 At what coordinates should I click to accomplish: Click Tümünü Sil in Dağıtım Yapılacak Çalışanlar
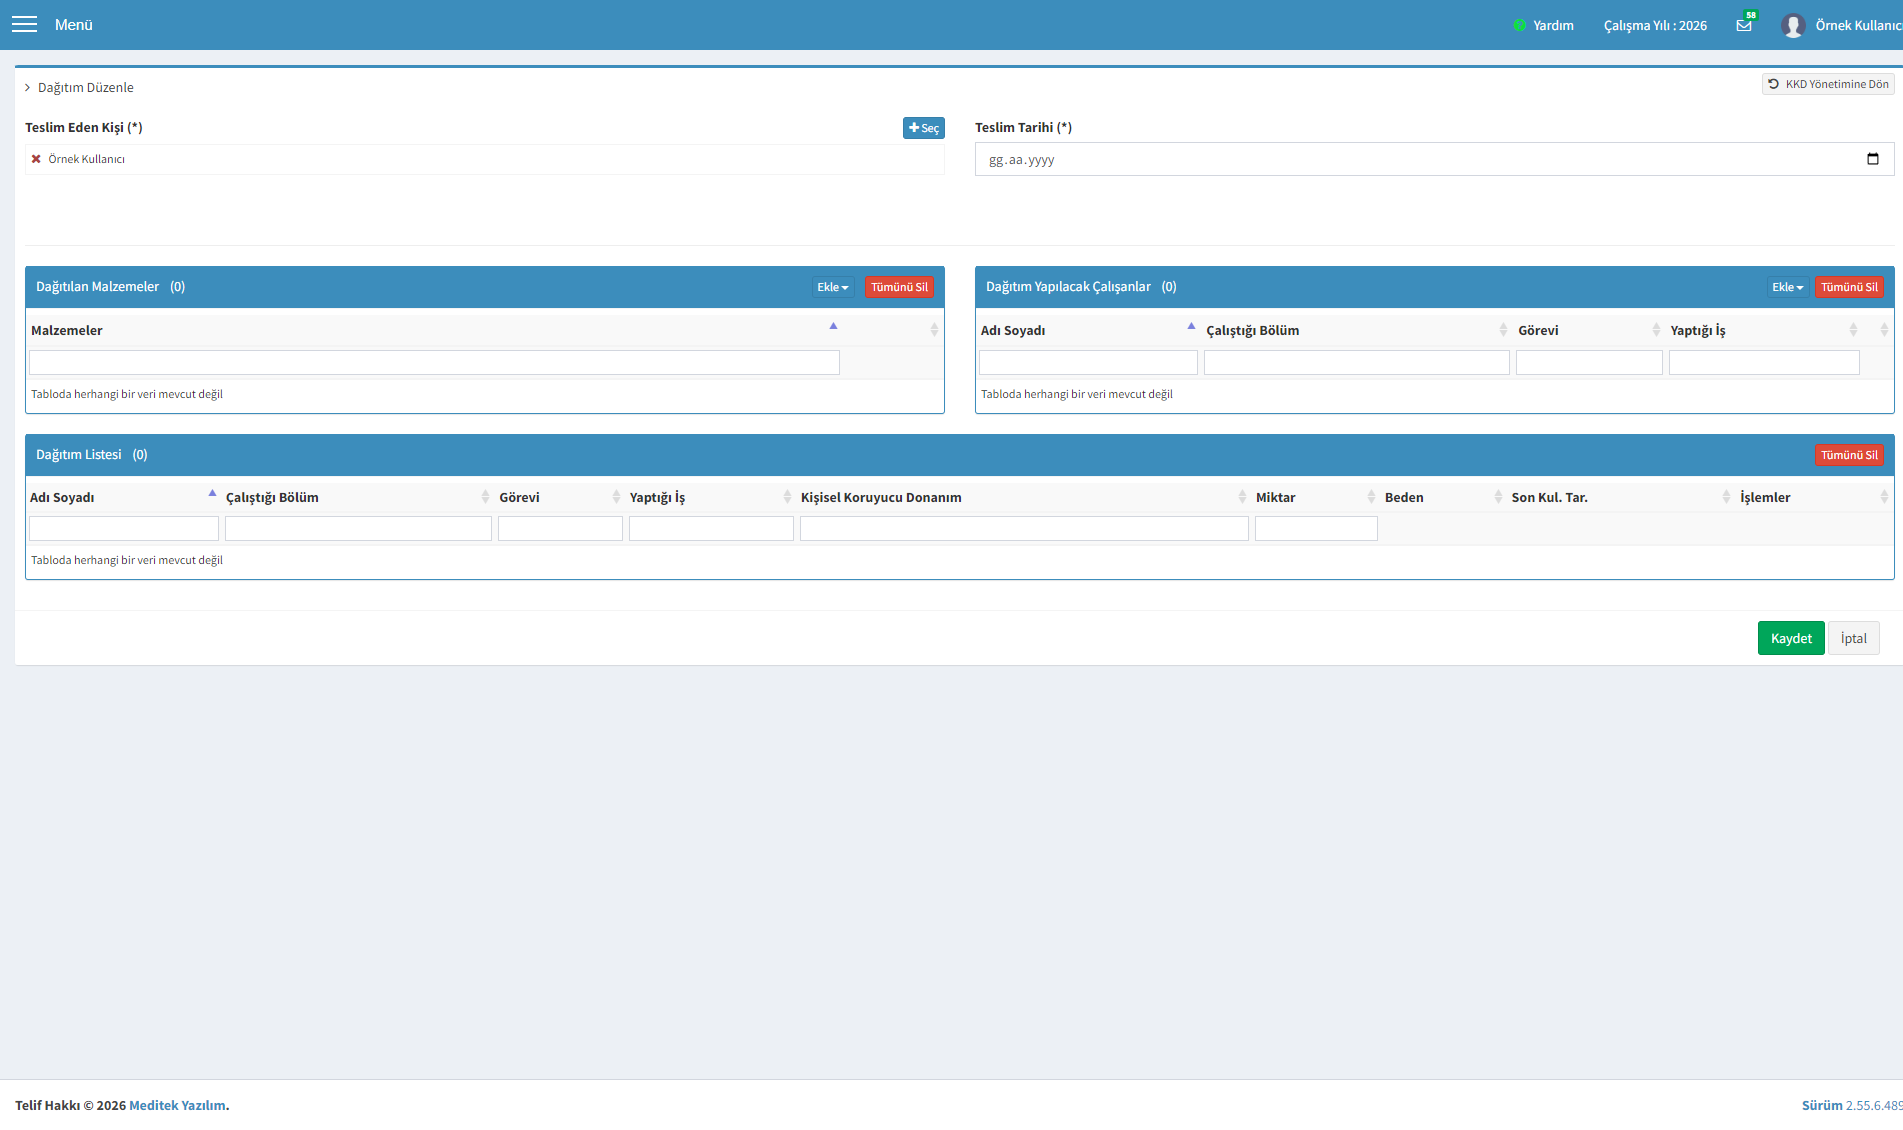click(1849, 287)
